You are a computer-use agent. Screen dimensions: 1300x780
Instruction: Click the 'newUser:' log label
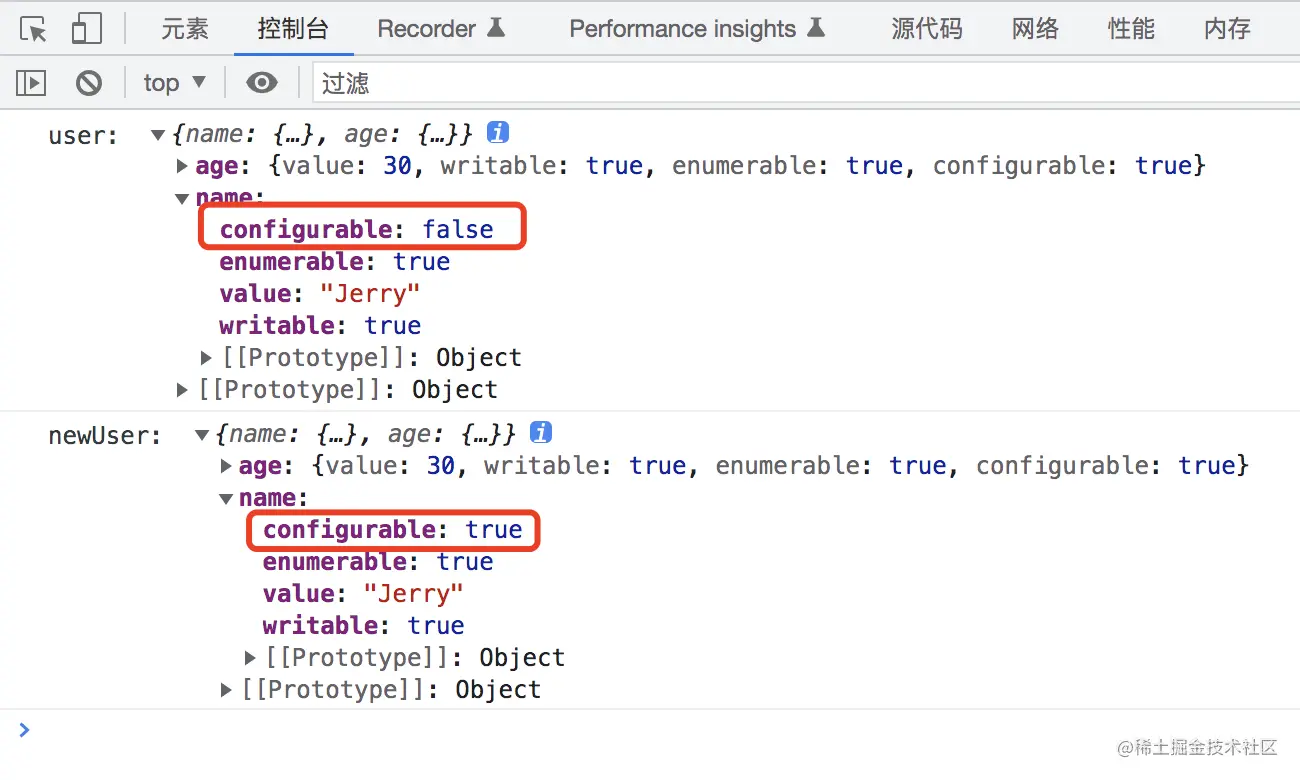tap(105, 435)
